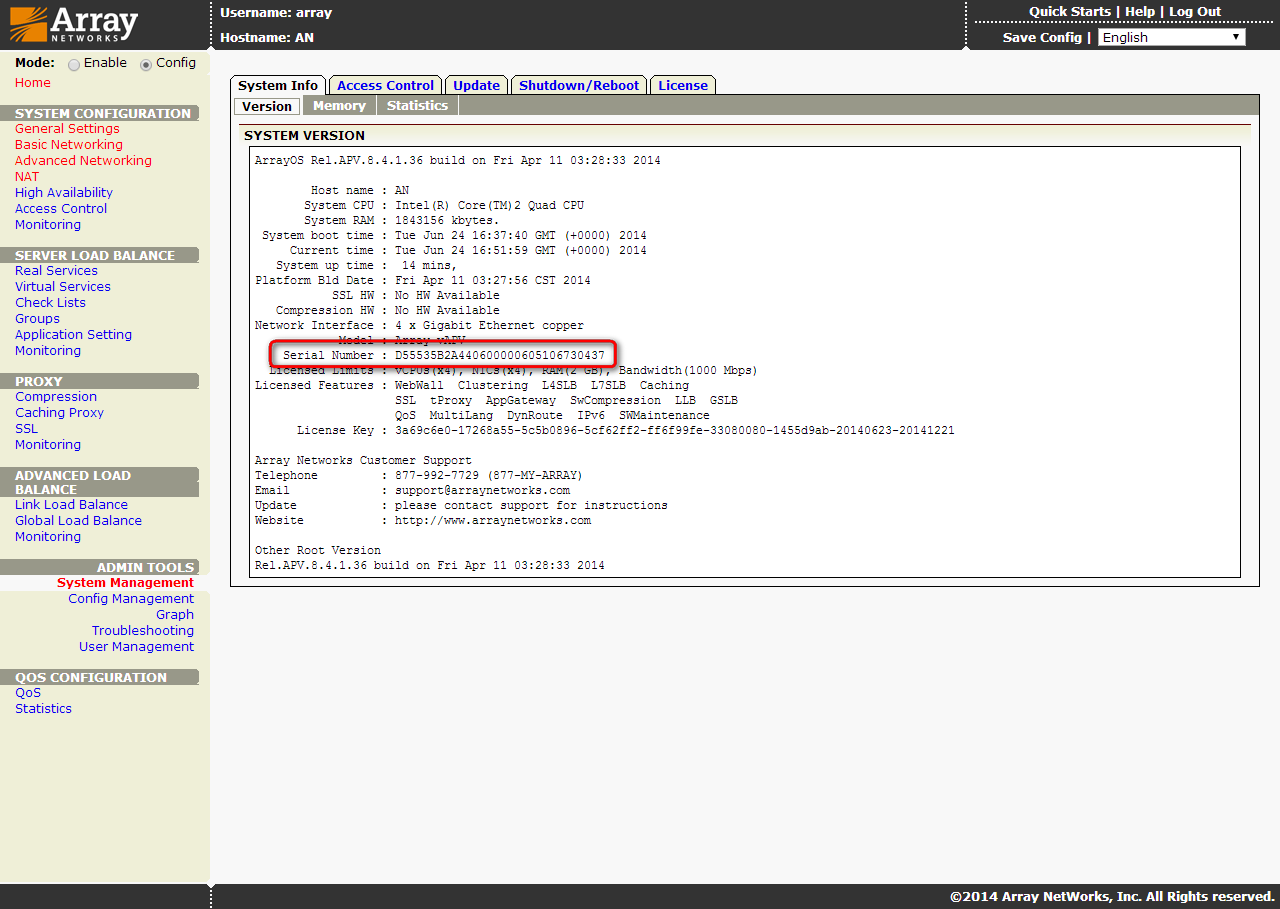Select the Config mode radio button
The image size is (1280, 909).
coord(146,64)
